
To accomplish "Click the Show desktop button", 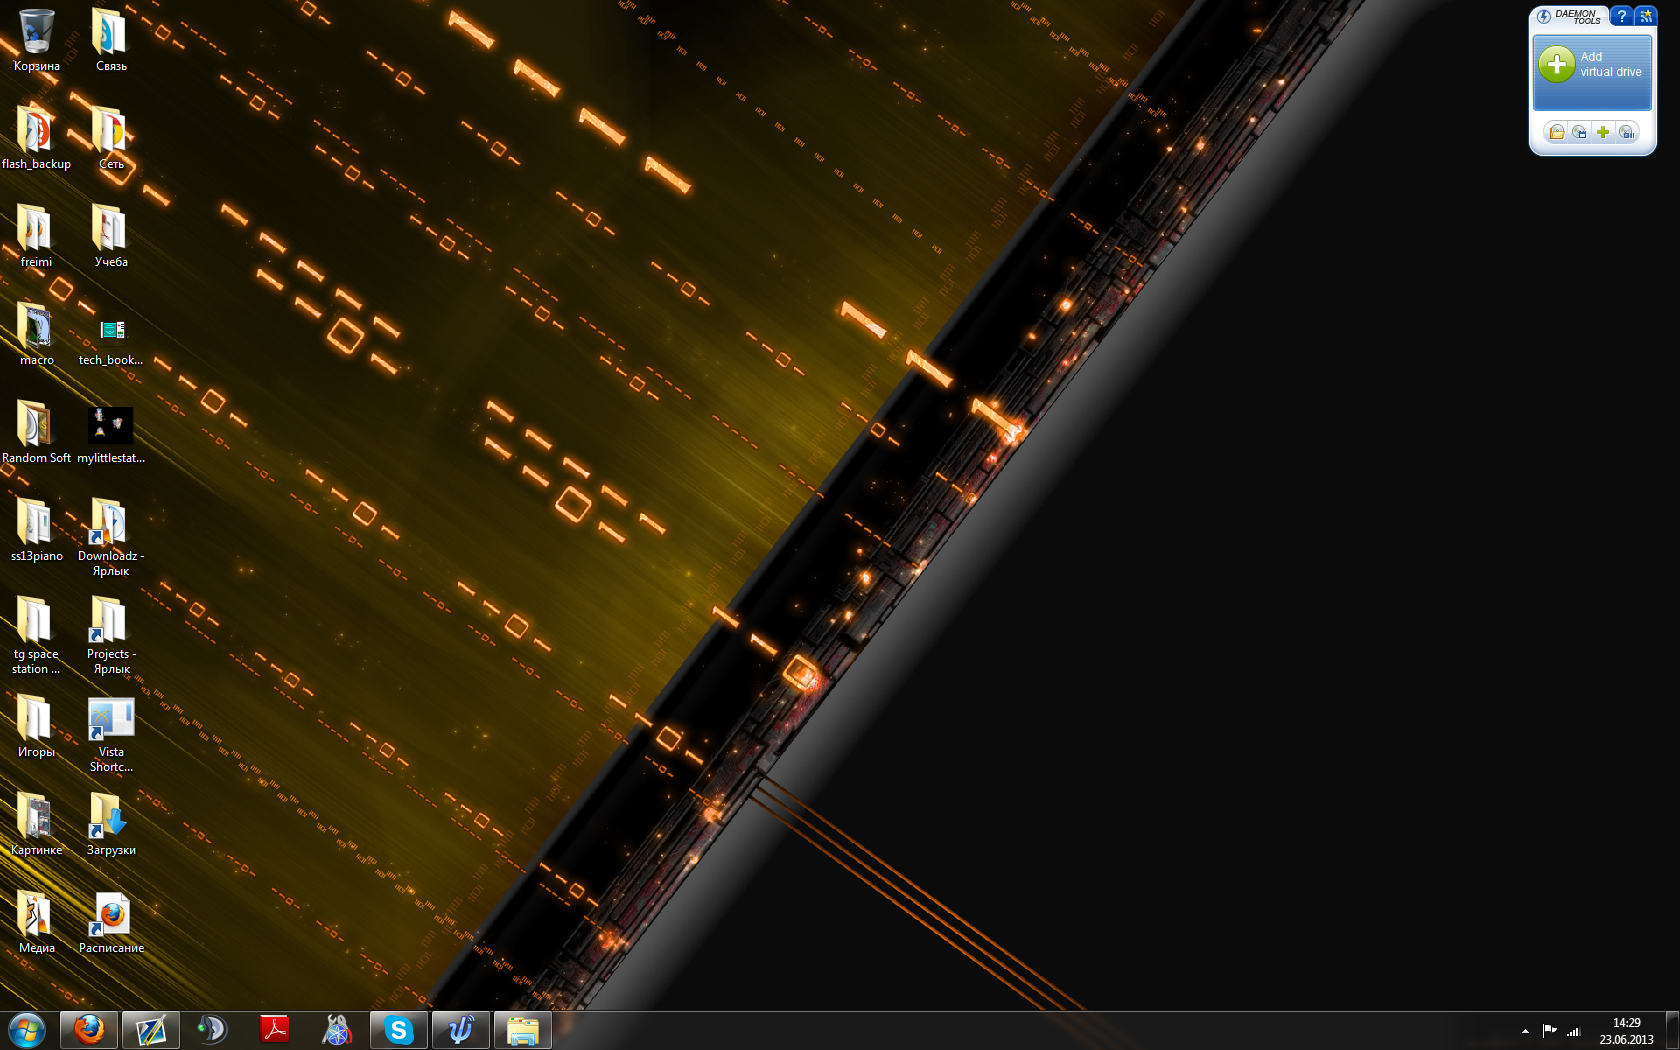I will tap(1672, 1031).
